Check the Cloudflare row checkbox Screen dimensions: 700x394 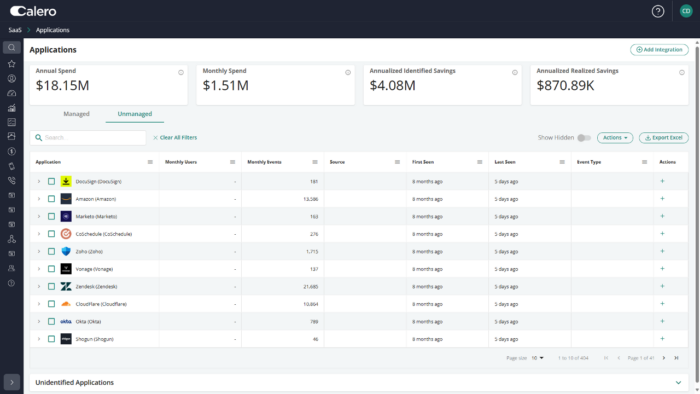pyautogui.click(x=51, y=303)
